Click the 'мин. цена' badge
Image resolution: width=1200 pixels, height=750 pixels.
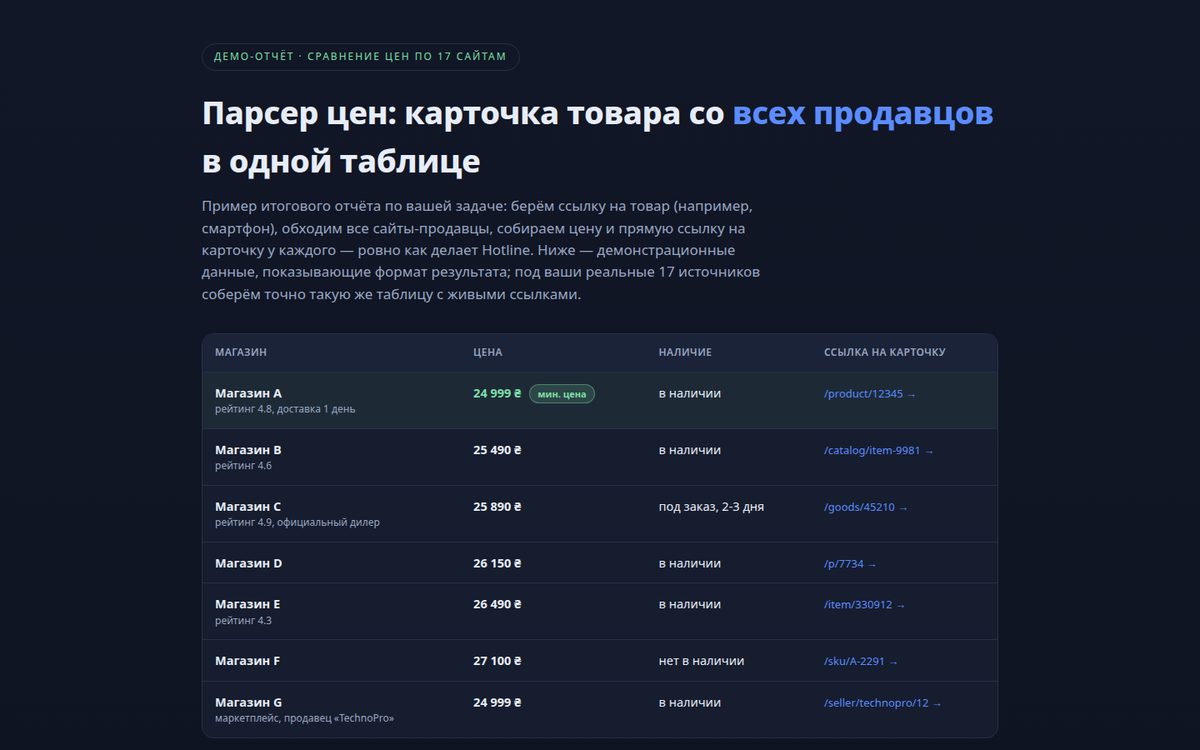tap(562, 394)
